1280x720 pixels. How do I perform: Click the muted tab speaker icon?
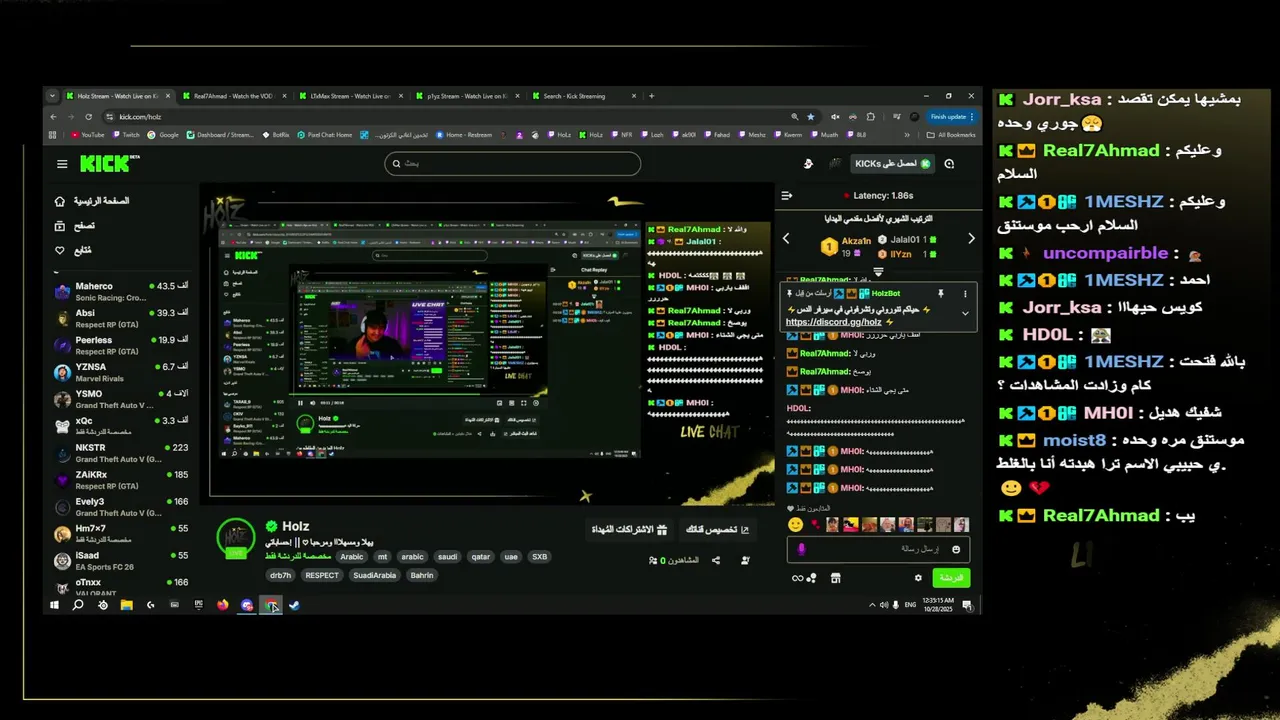(835, 116)
